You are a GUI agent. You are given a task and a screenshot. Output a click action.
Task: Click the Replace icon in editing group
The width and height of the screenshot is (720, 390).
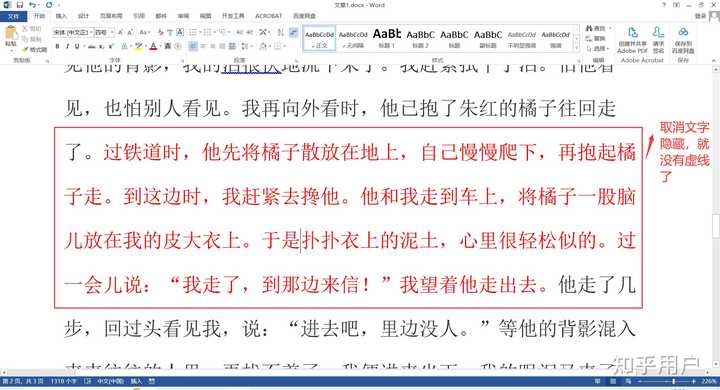590,39
